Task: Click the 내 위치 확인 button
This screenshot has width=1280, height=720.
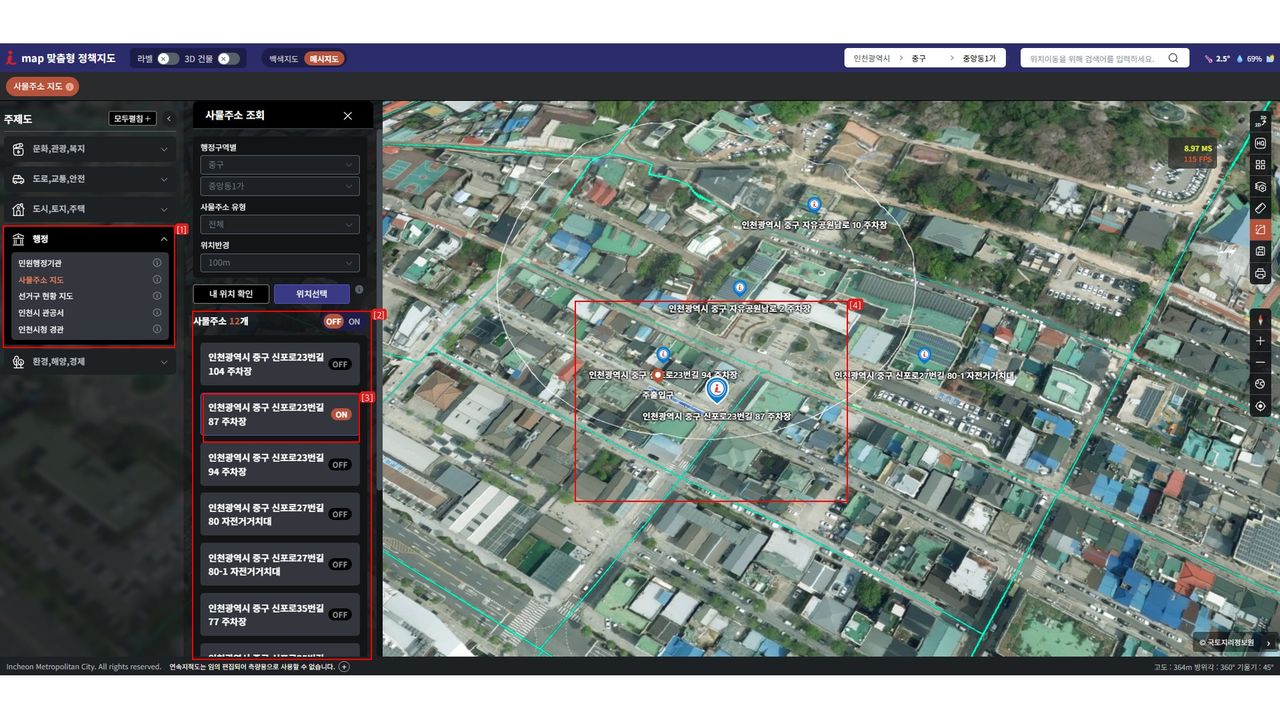Action: click(x=230, y=294)
